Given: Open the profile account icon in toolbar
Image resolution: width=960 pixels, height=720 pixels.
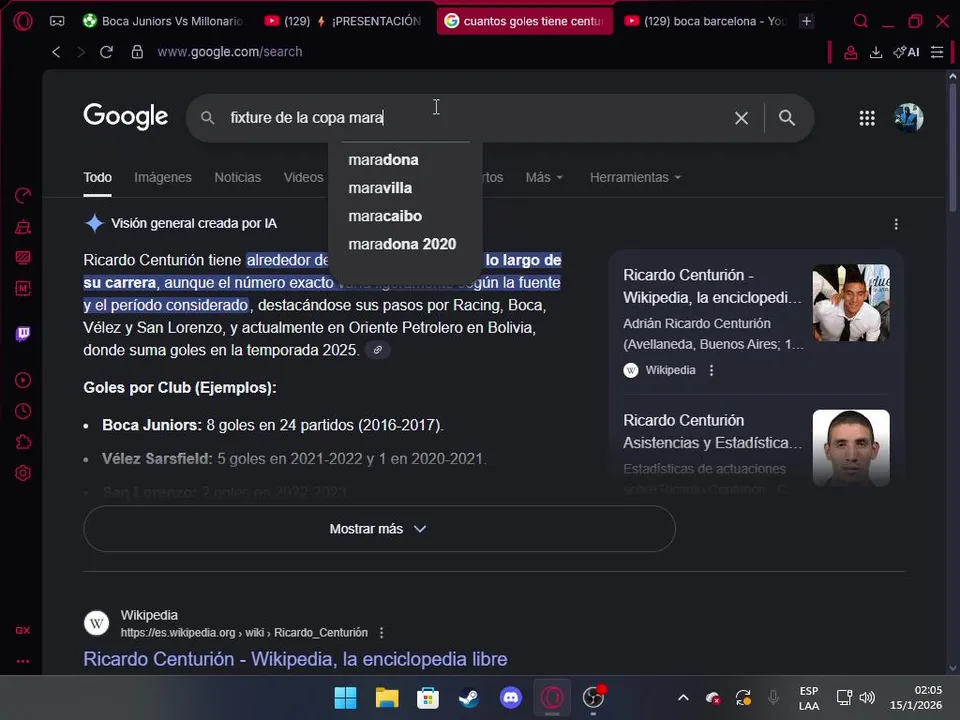Looking at the screenshot, I should click(850, 52).
